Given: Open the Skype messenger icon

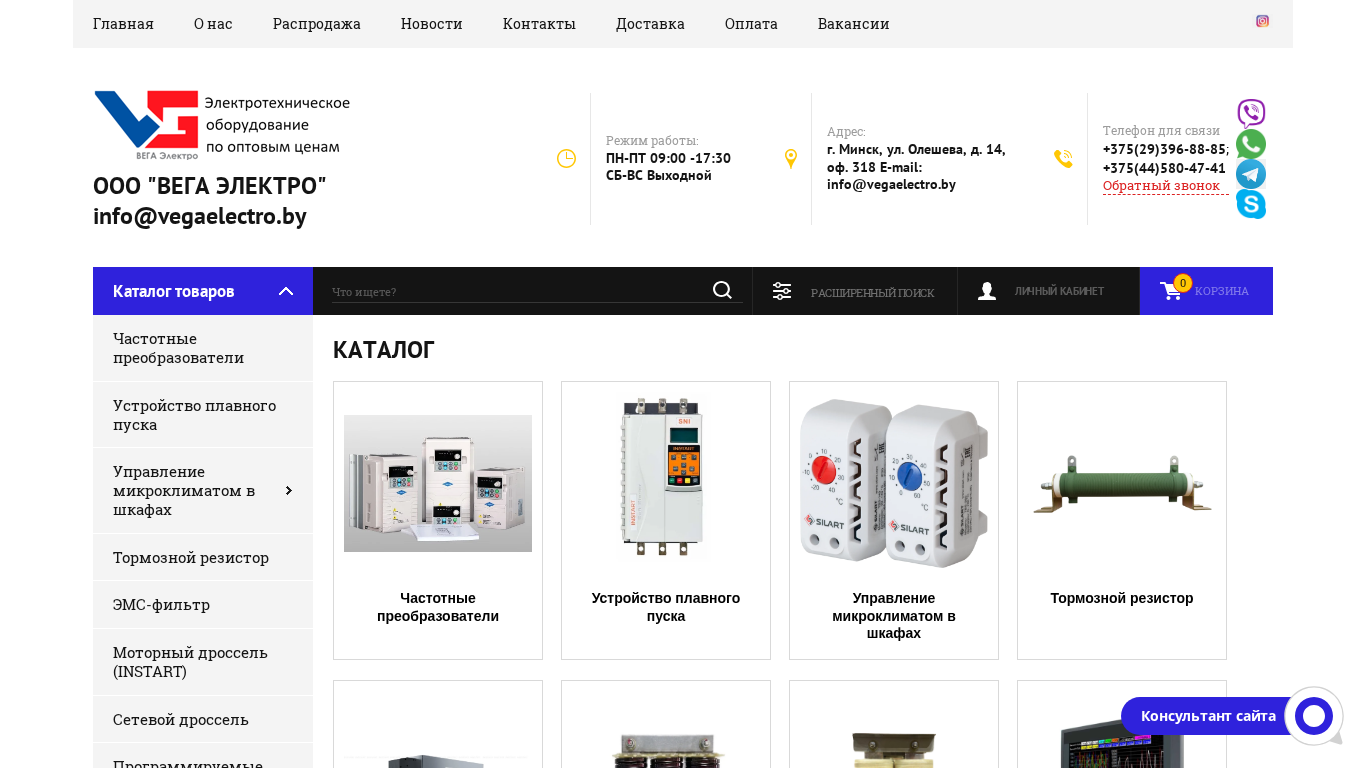Looking at the screenshot, I should [x=1251, y=204].
